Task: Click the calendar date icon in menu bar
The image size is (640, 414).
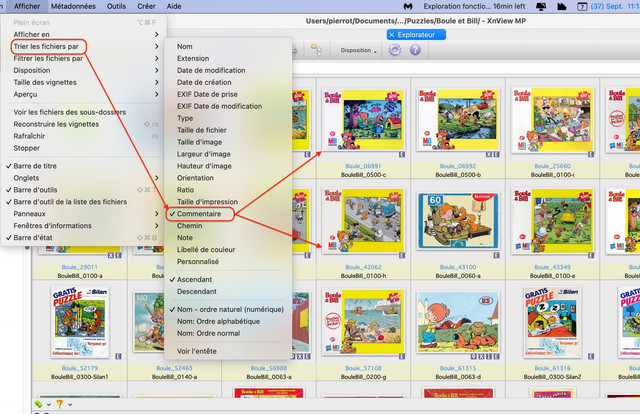Action: (x=582, y=7)
